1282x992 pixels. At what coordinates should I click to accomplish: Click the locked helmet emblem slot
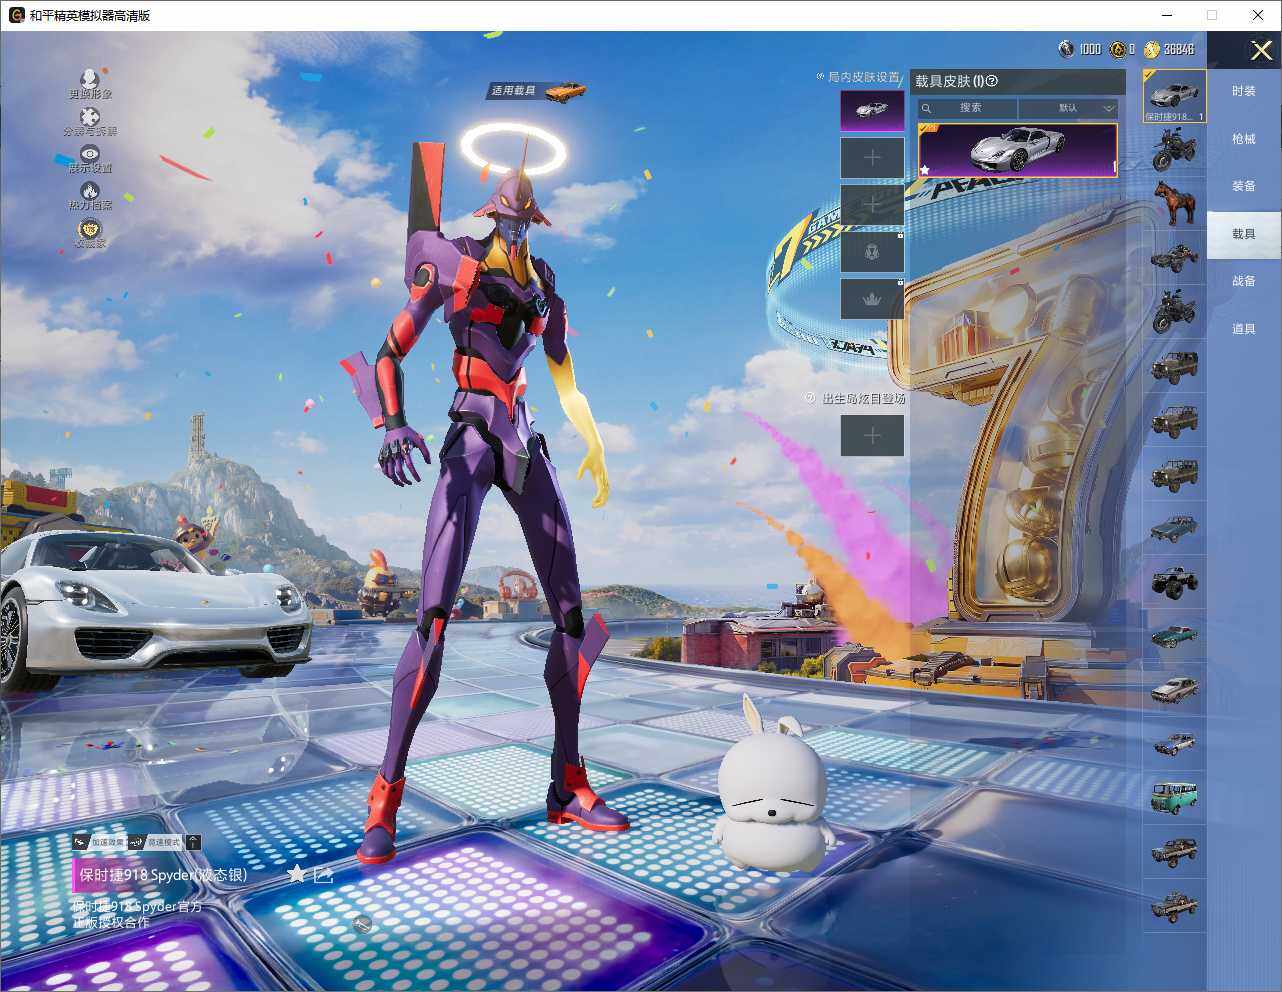click(872, 252)
